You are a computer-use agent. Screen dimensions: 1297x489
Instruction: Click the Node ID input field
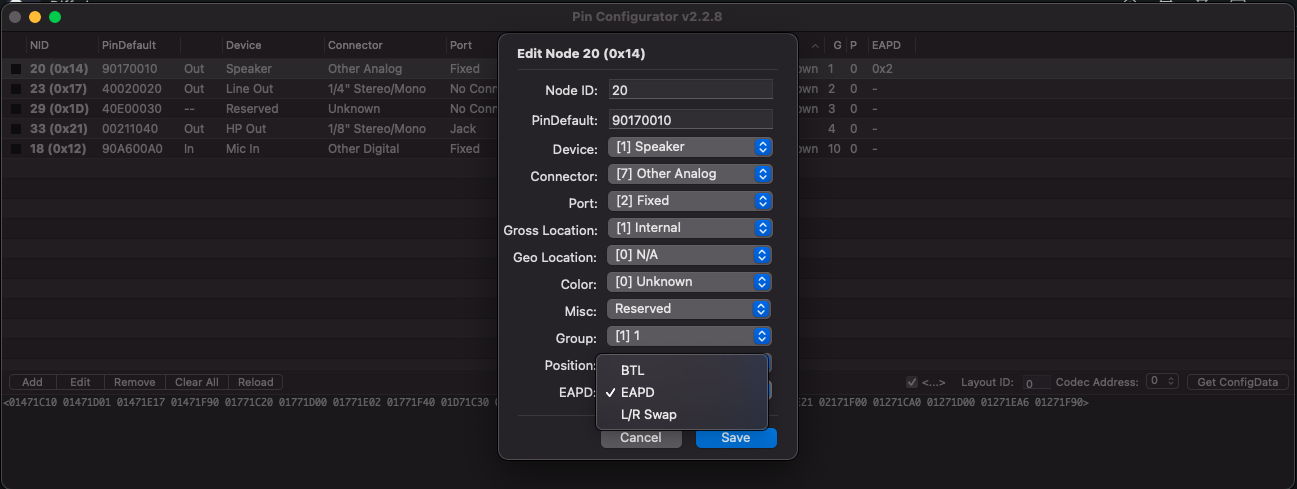click(690, 90)
